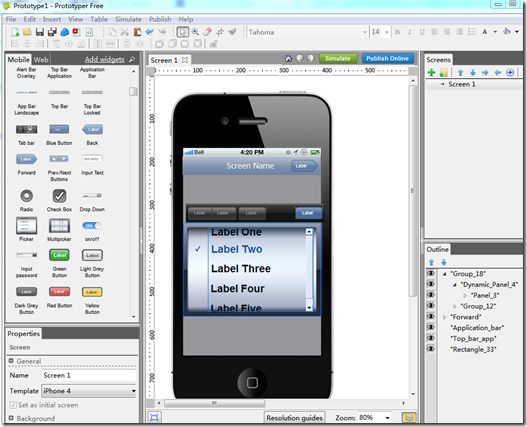
Task: Click the eraser tool icon
Action: pos(207,32)
